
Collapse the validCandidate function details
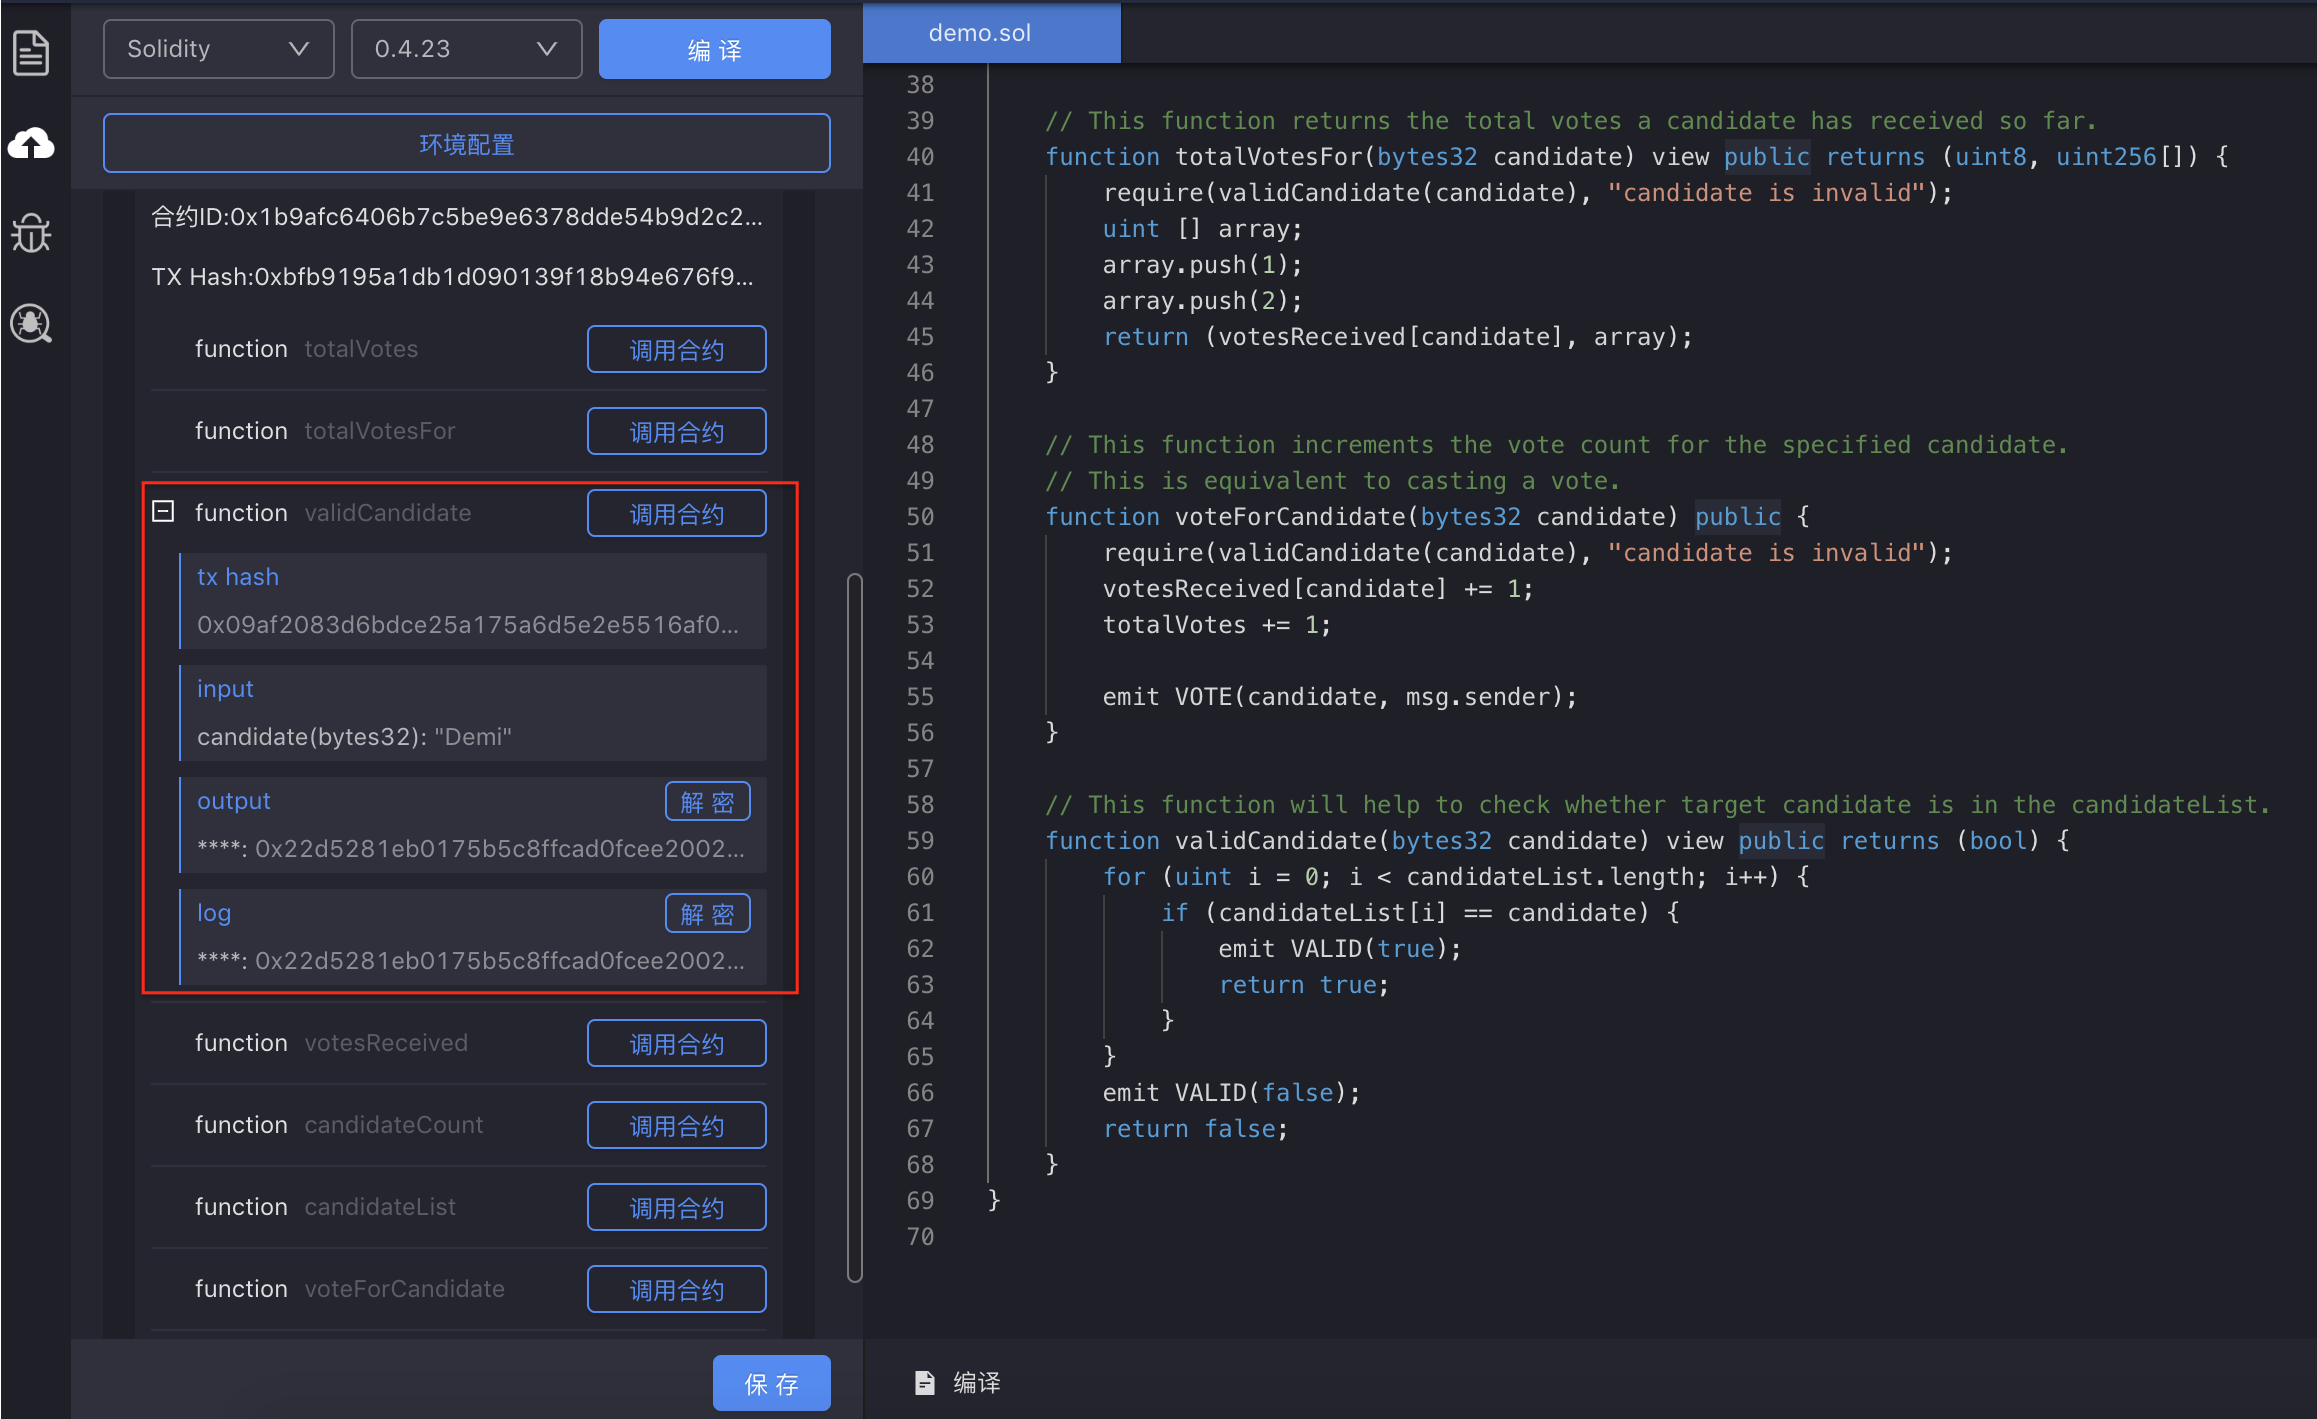pyautogui.click(x=163, y=512)
